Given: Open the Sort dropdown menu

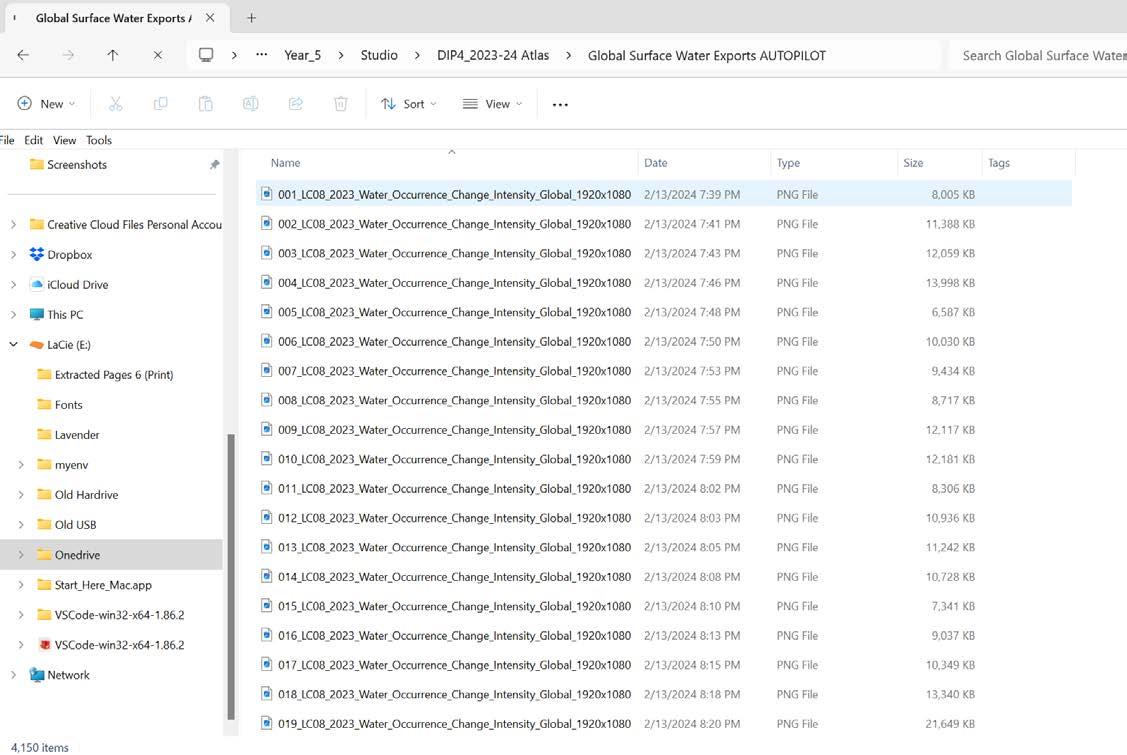Looking at the screenshot, I should click(408, 104).
